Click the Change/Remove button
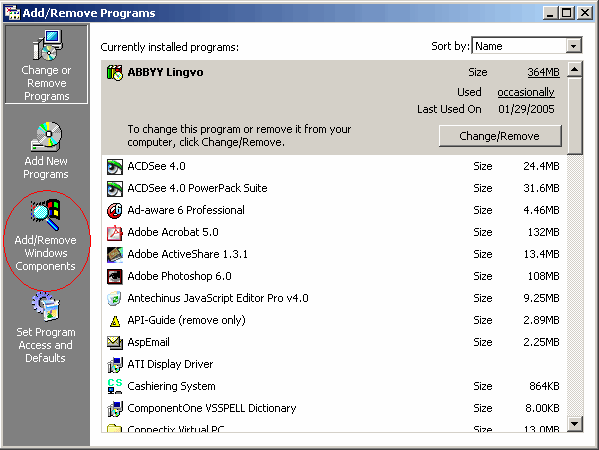 (500, 136)
